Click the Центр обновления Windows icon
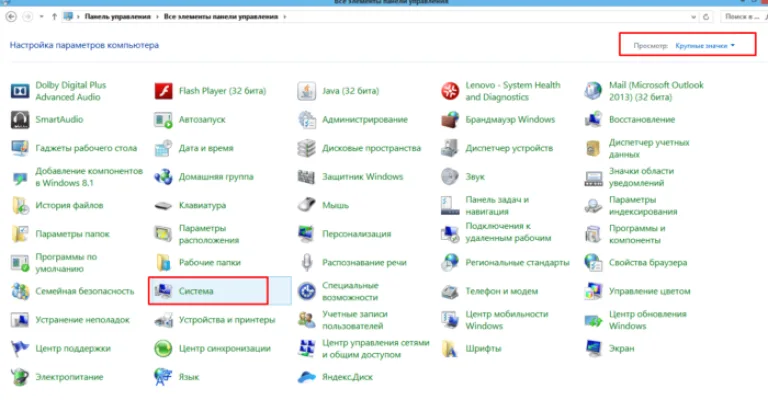Image resolution: width=768 pixels, height=400 pixels. [593, 320]
